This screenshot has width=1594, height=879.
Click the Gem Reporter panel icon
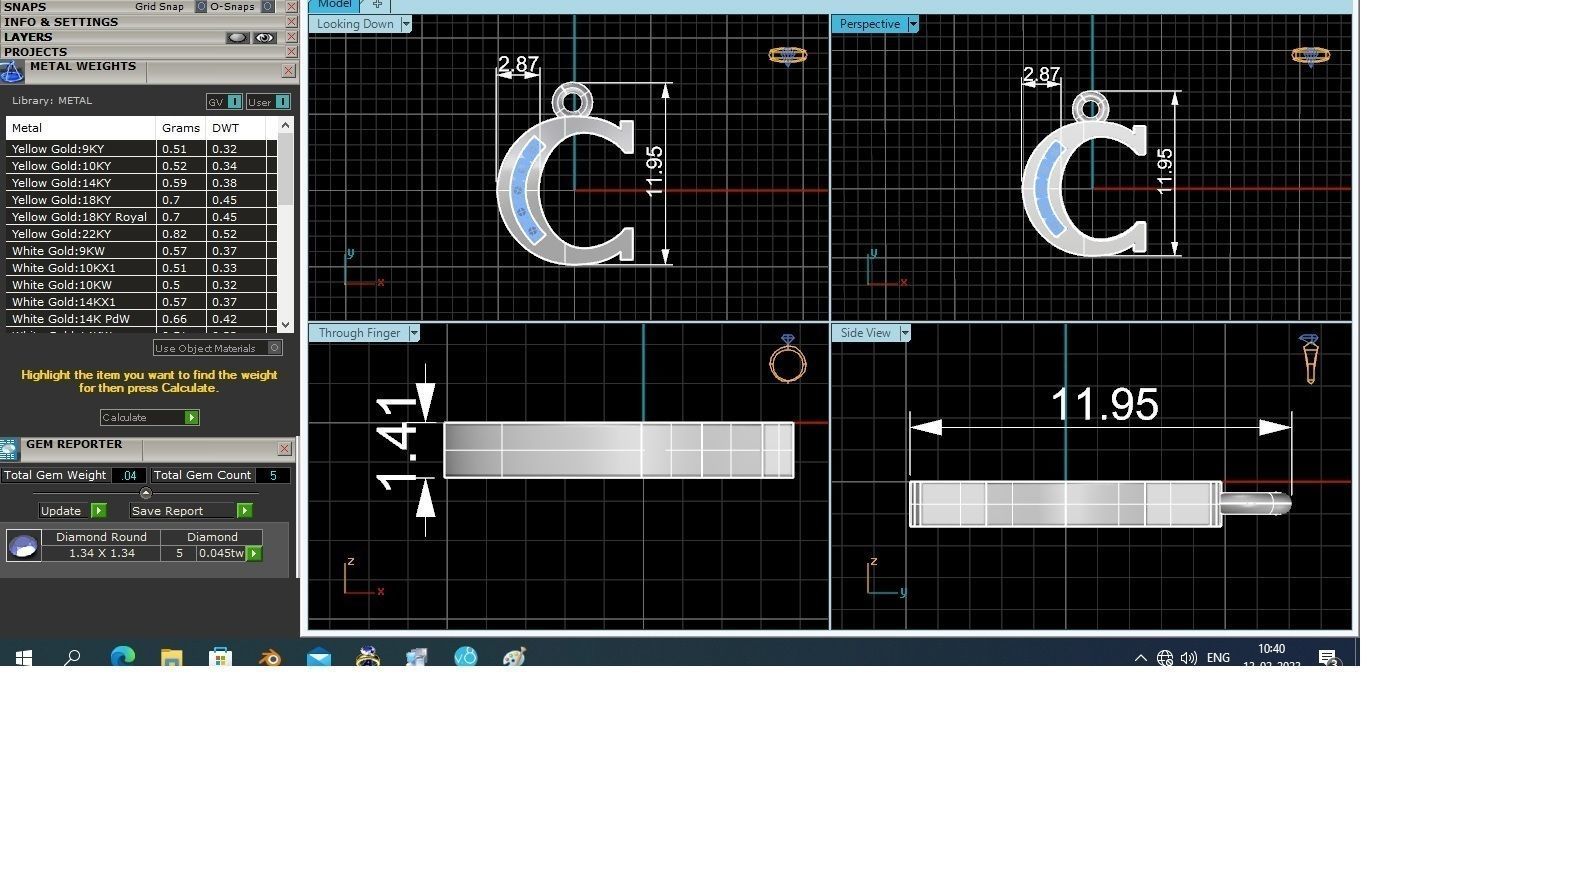click(9, 450)
